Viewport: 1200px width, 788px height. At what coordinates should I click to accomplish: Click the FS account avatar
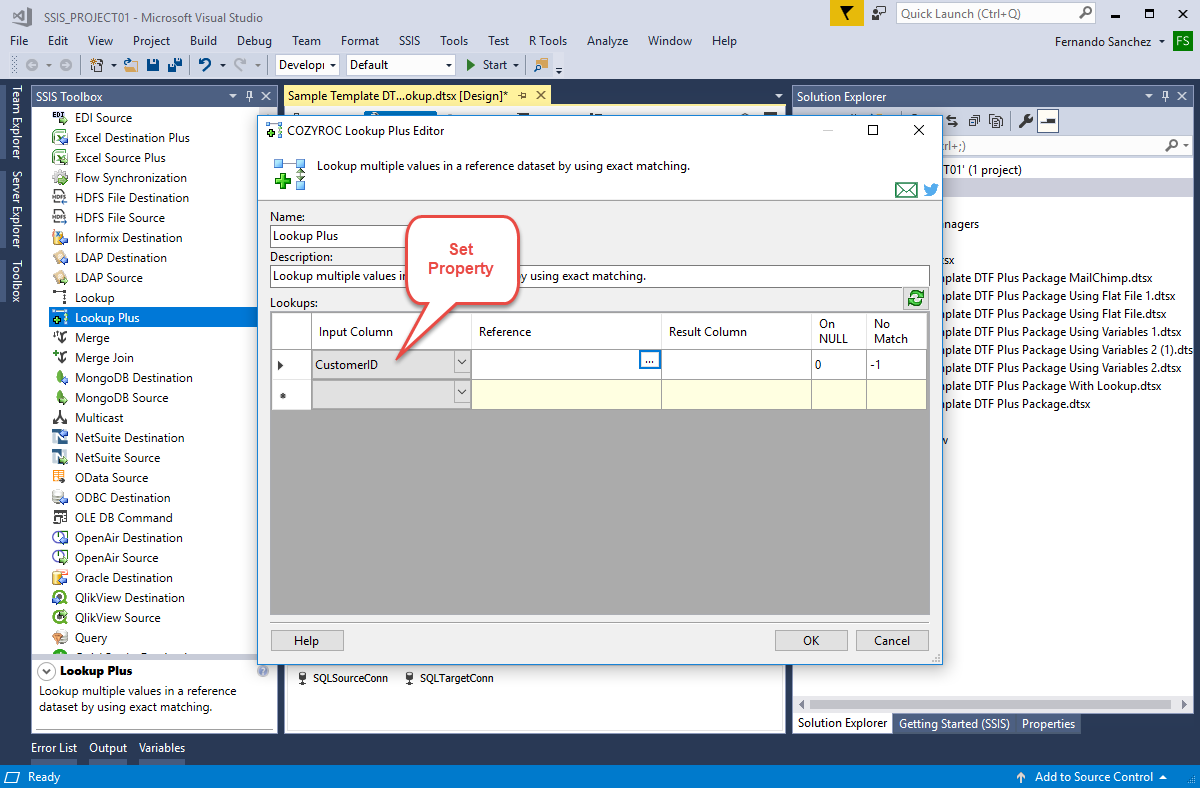(1182, 41)
